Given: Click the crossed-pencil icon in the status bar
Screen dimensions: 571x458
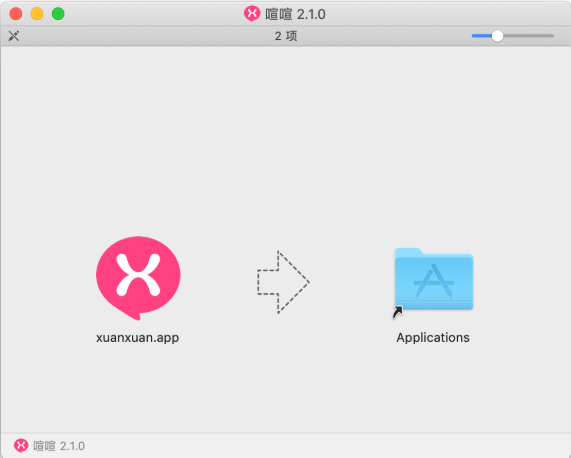Looking at the screenshot, I should (x=14, y=36).
